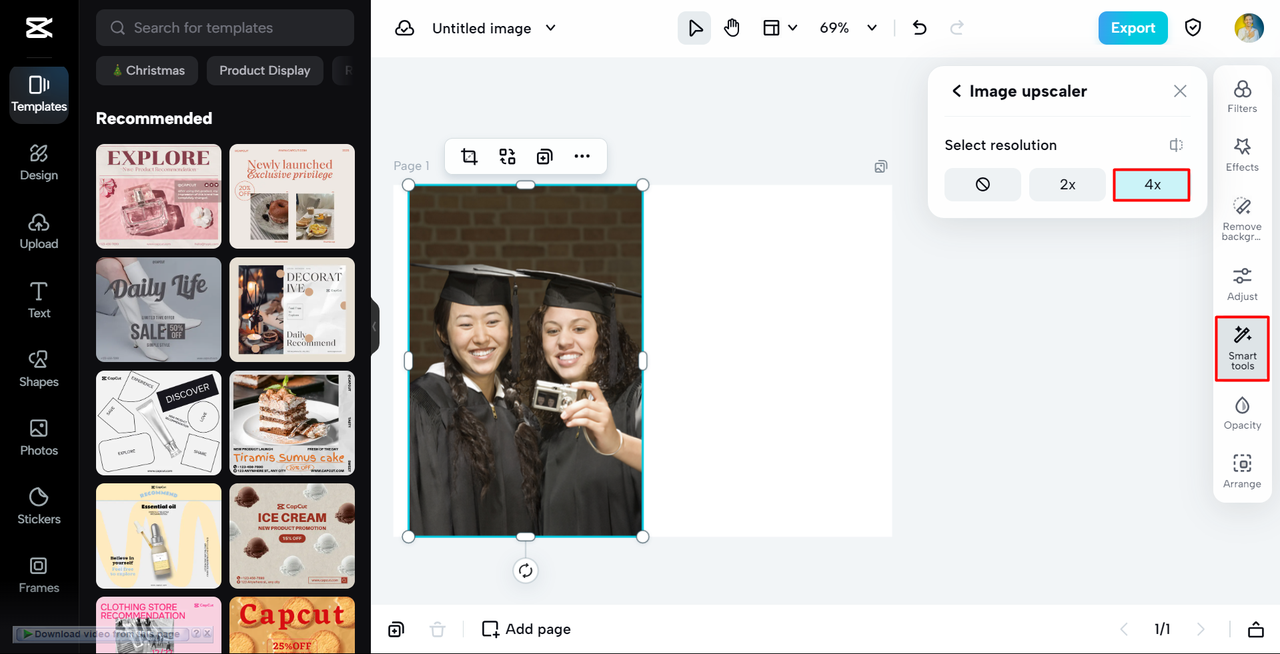This screenshot has width=1280, height=654.
Task: Open the more options ellipsis menu
Action: coord(582,156)
